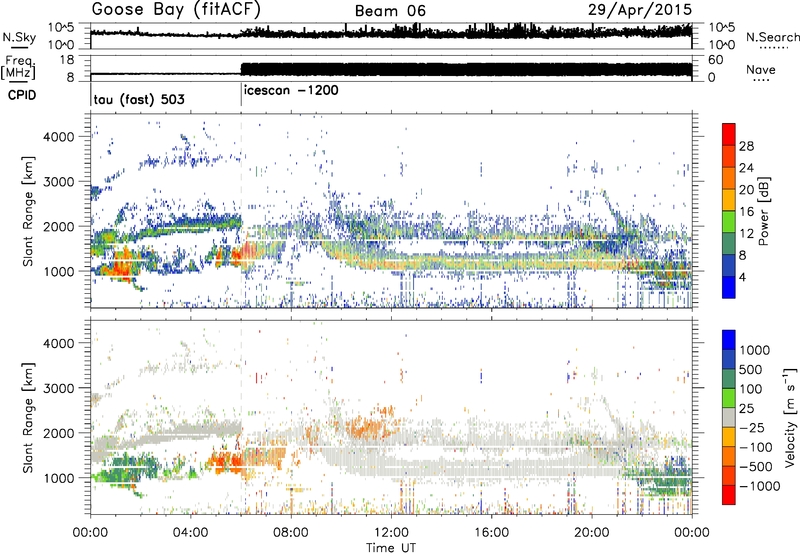The width and height of the screenshot is (800, 554).
Task: Click the '04:00' time tick label
Action: (x=190, y=533)
